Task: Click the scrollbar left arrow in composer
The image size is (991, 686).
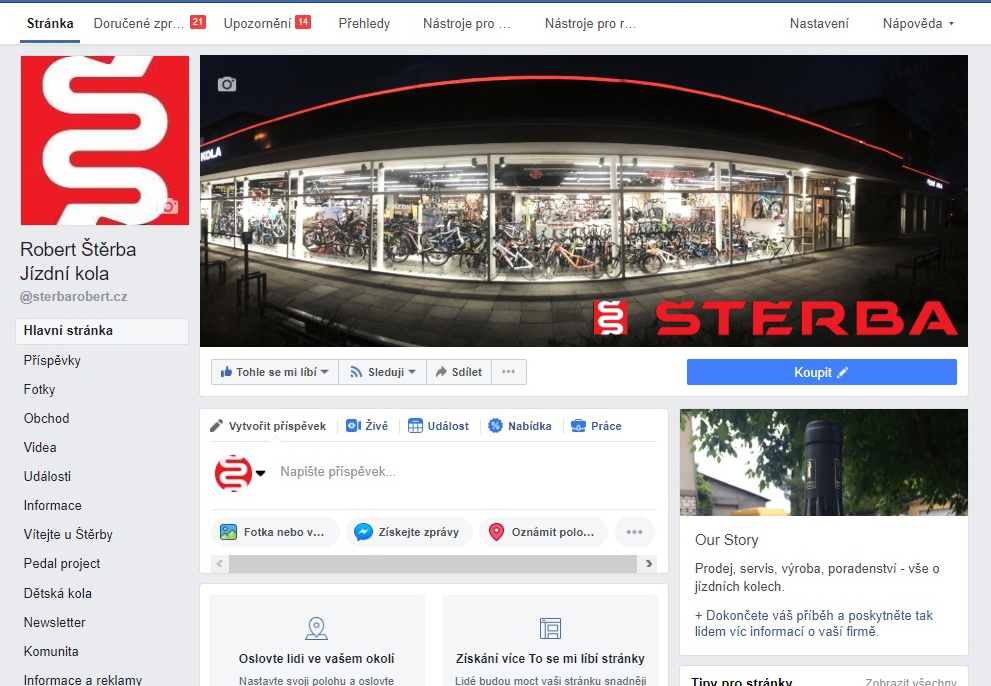Action: click(219, 564)
